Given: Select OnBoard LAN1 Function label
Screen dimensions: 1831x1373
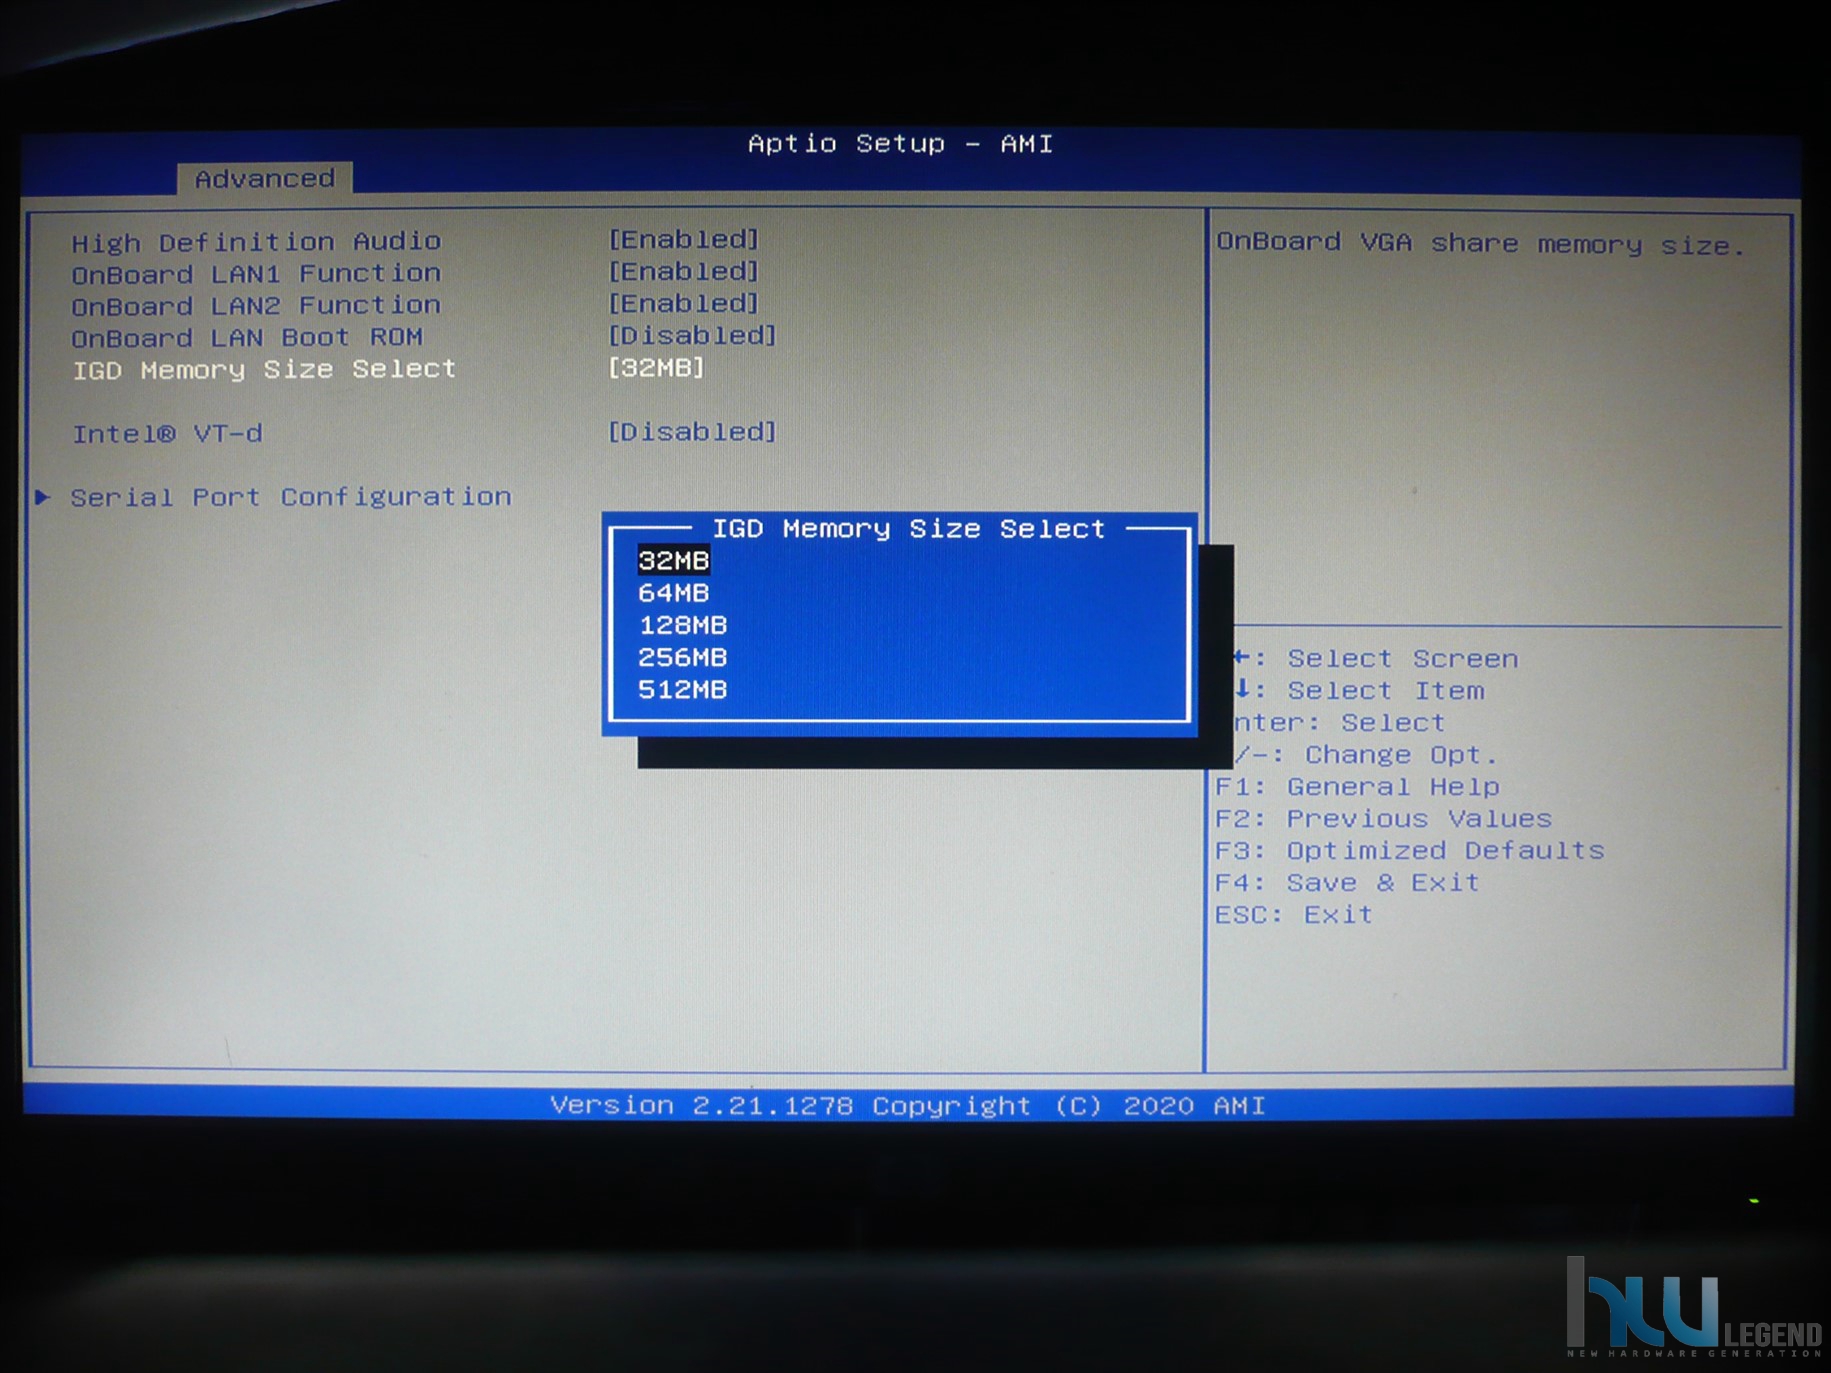Looking at the screenshot, I should 256,274.
